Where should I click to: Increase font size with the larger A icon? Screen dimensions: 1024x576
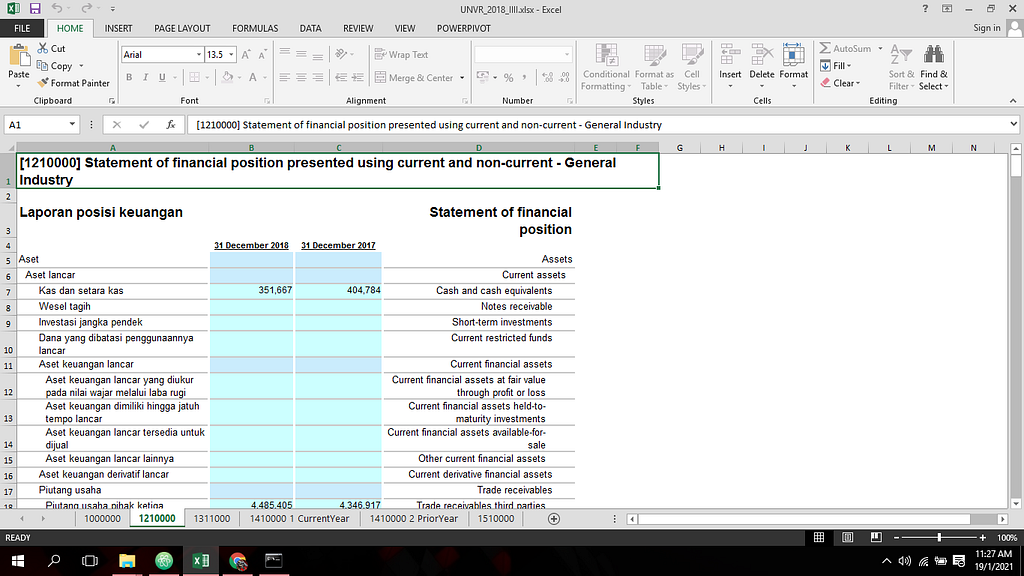246,55
